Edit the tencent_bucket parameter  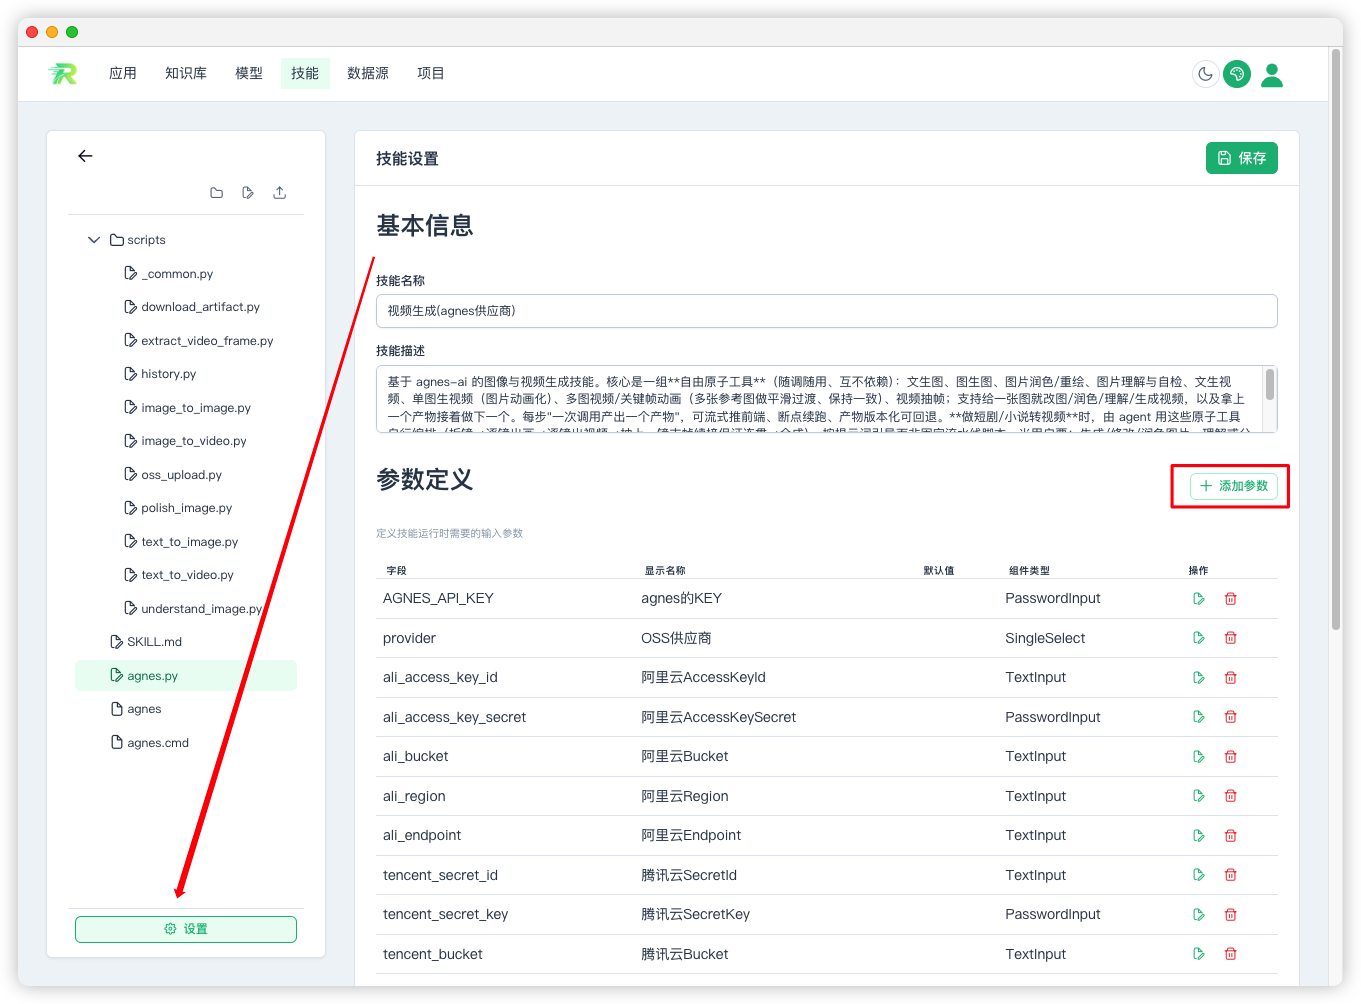point(1199,954)
